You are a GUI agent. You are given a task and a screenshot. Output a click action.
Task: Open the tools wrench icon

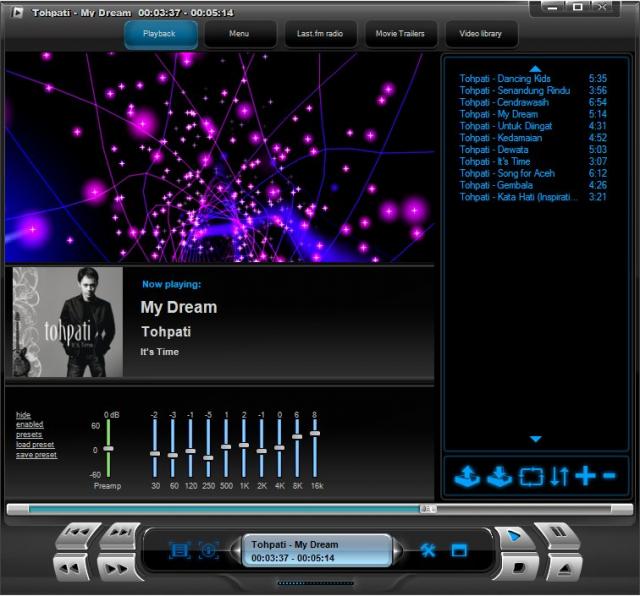click(428, 550)
